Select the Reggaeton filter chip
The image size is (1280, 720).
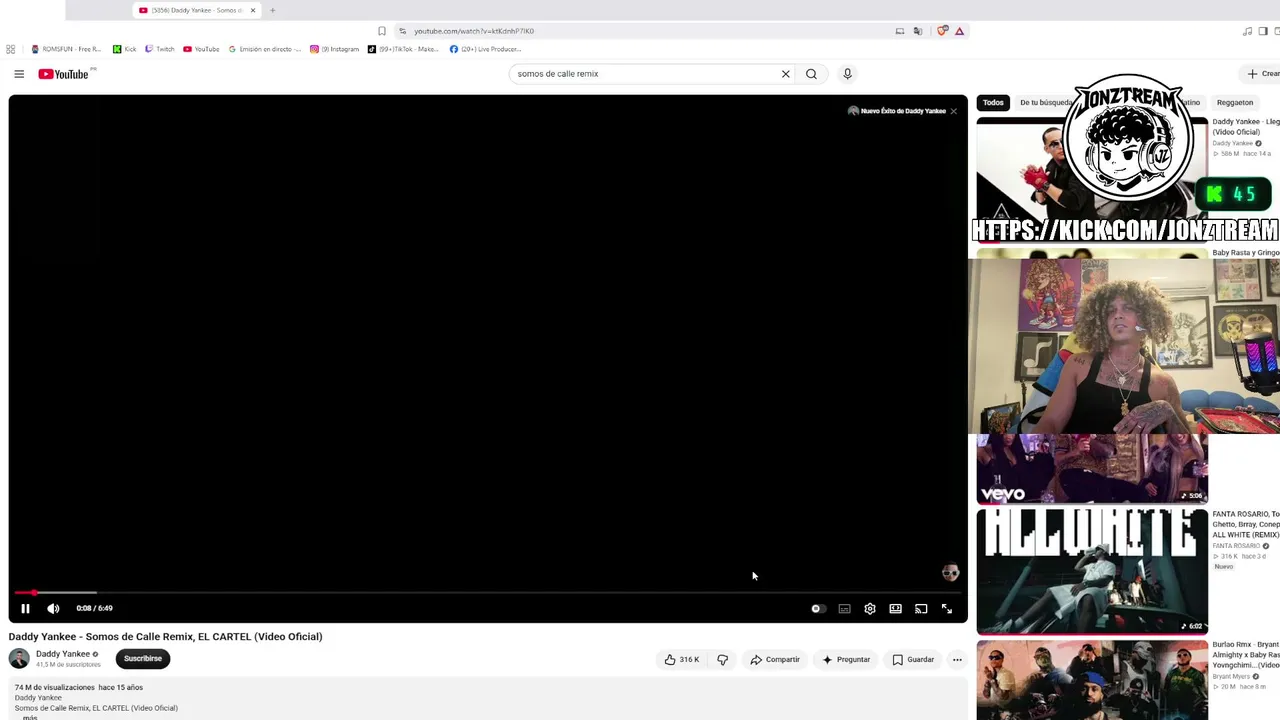[x=1235, y=102]
